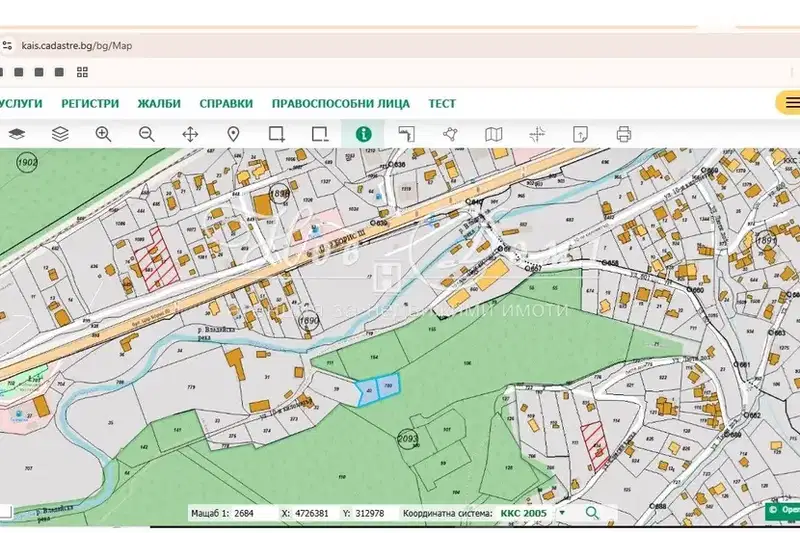Open the outlined layers stack tool
This screenshot has width=800, height=533.
(60, 134)
